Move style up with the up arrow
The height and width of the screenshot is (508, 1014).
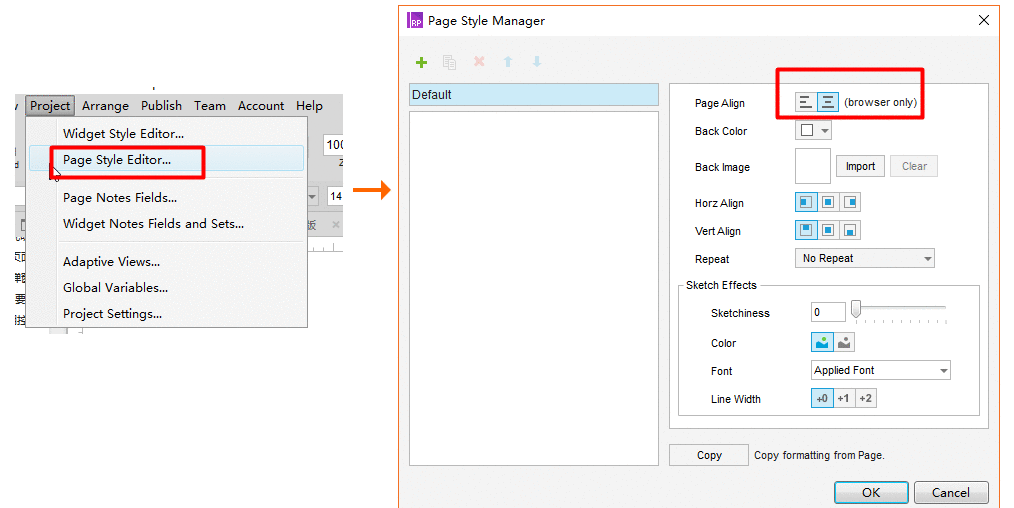[508, 61]
